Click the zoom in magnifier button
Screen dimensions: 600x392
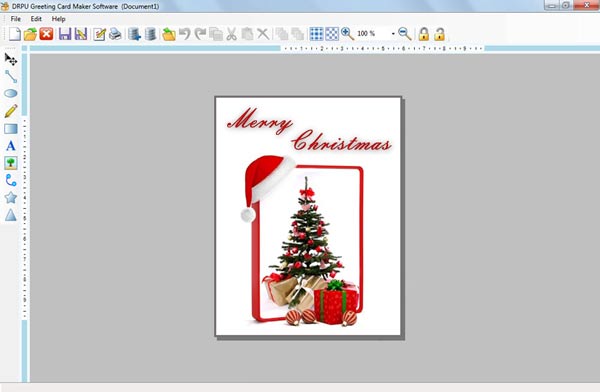tap(347, 34)
